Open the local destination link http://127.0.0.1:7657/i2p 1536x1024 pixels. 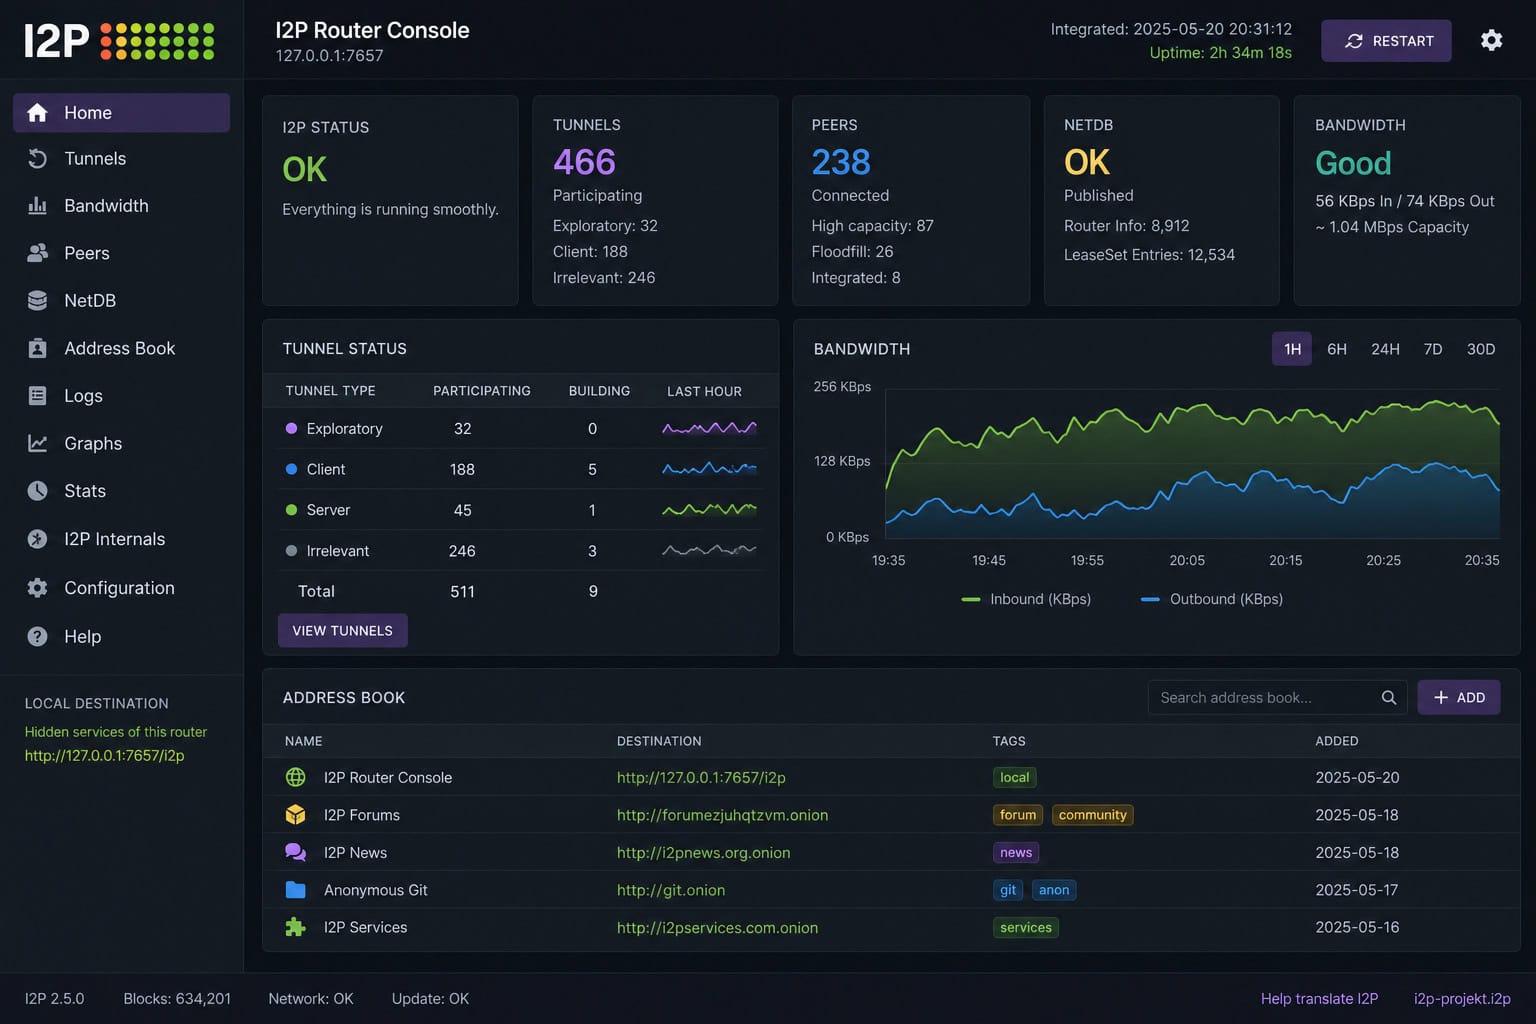point(104,755)
